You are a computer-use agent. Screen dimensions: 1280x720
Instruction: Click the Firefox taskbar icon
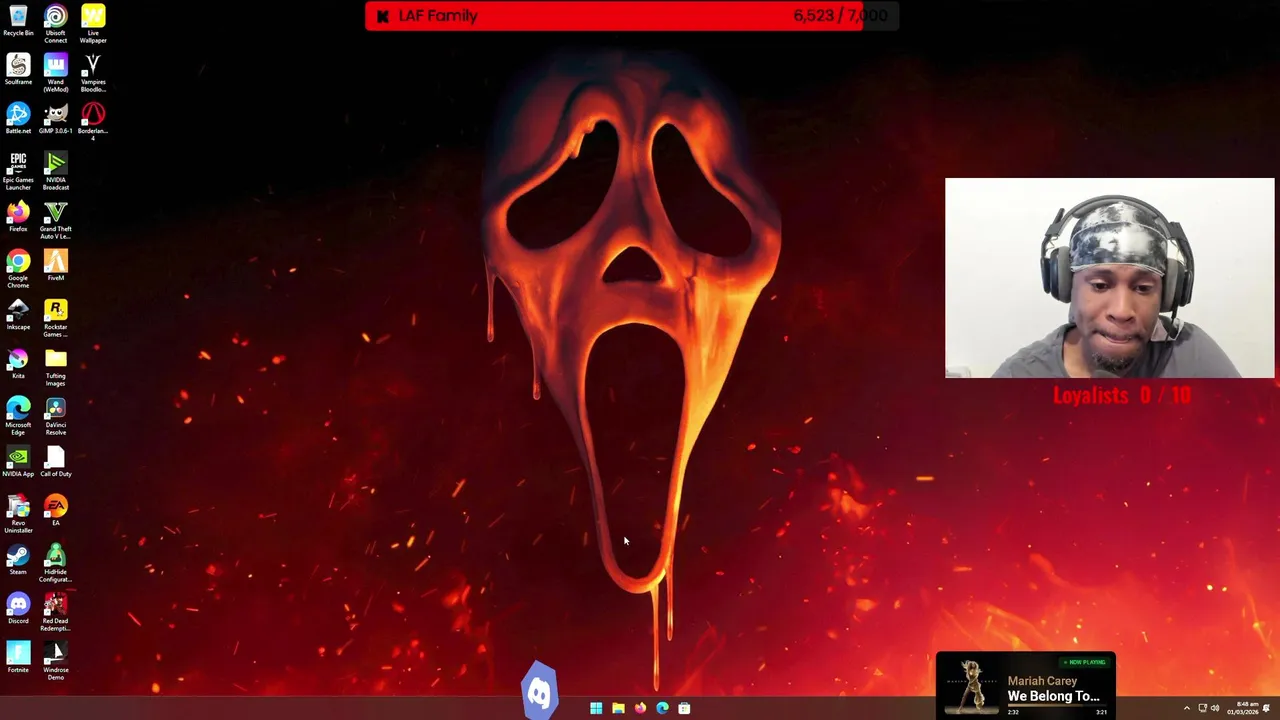[640, 708]
